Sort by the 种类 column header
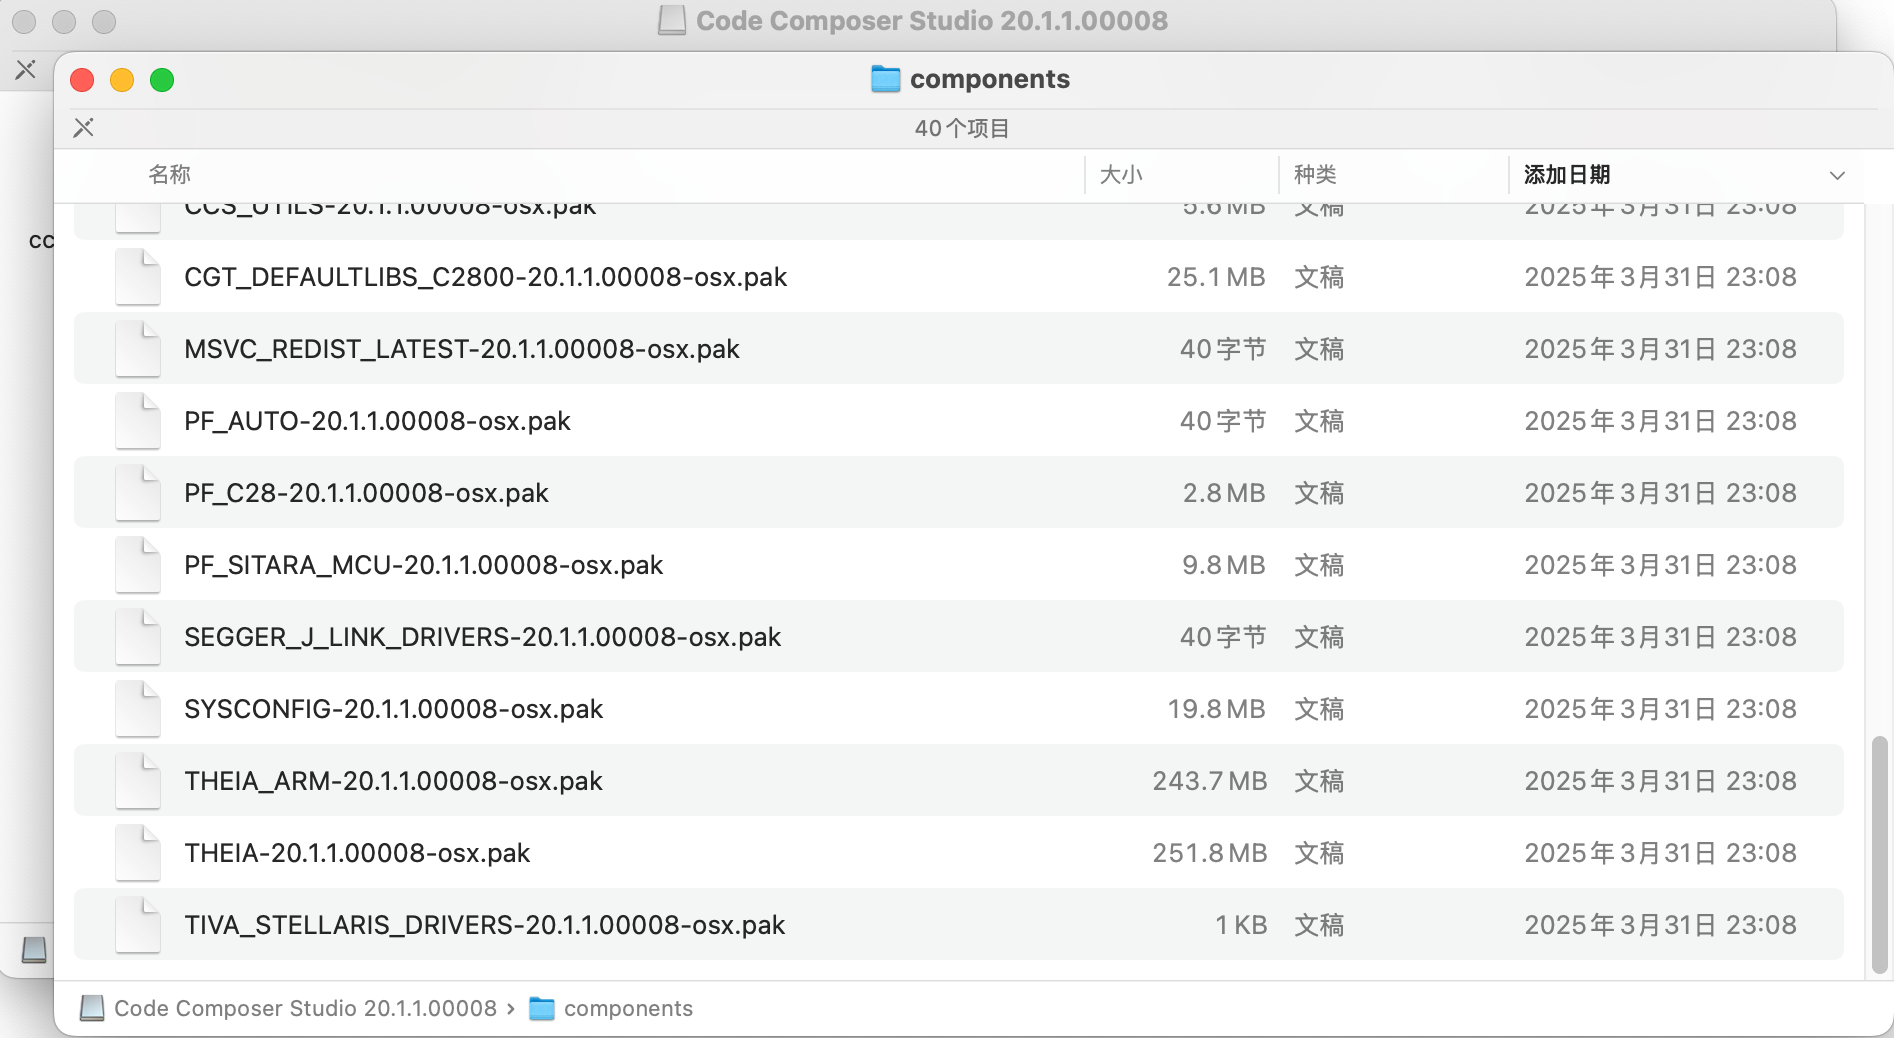This screenshot has height=1038, width=1894. [x=1315, y=175]
